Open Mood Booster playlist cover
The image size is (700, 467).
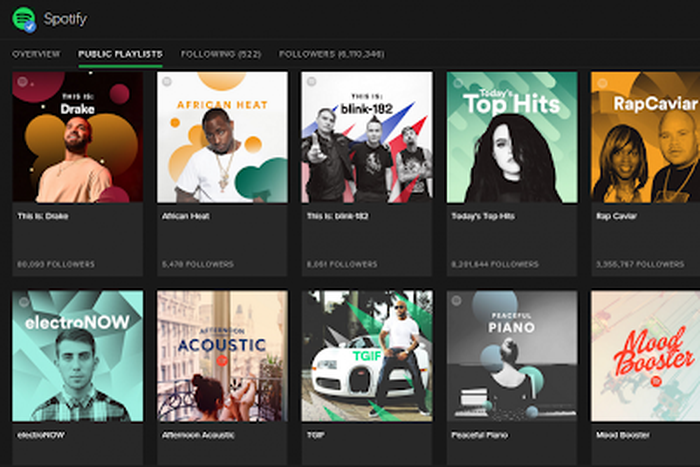(646, 356)
